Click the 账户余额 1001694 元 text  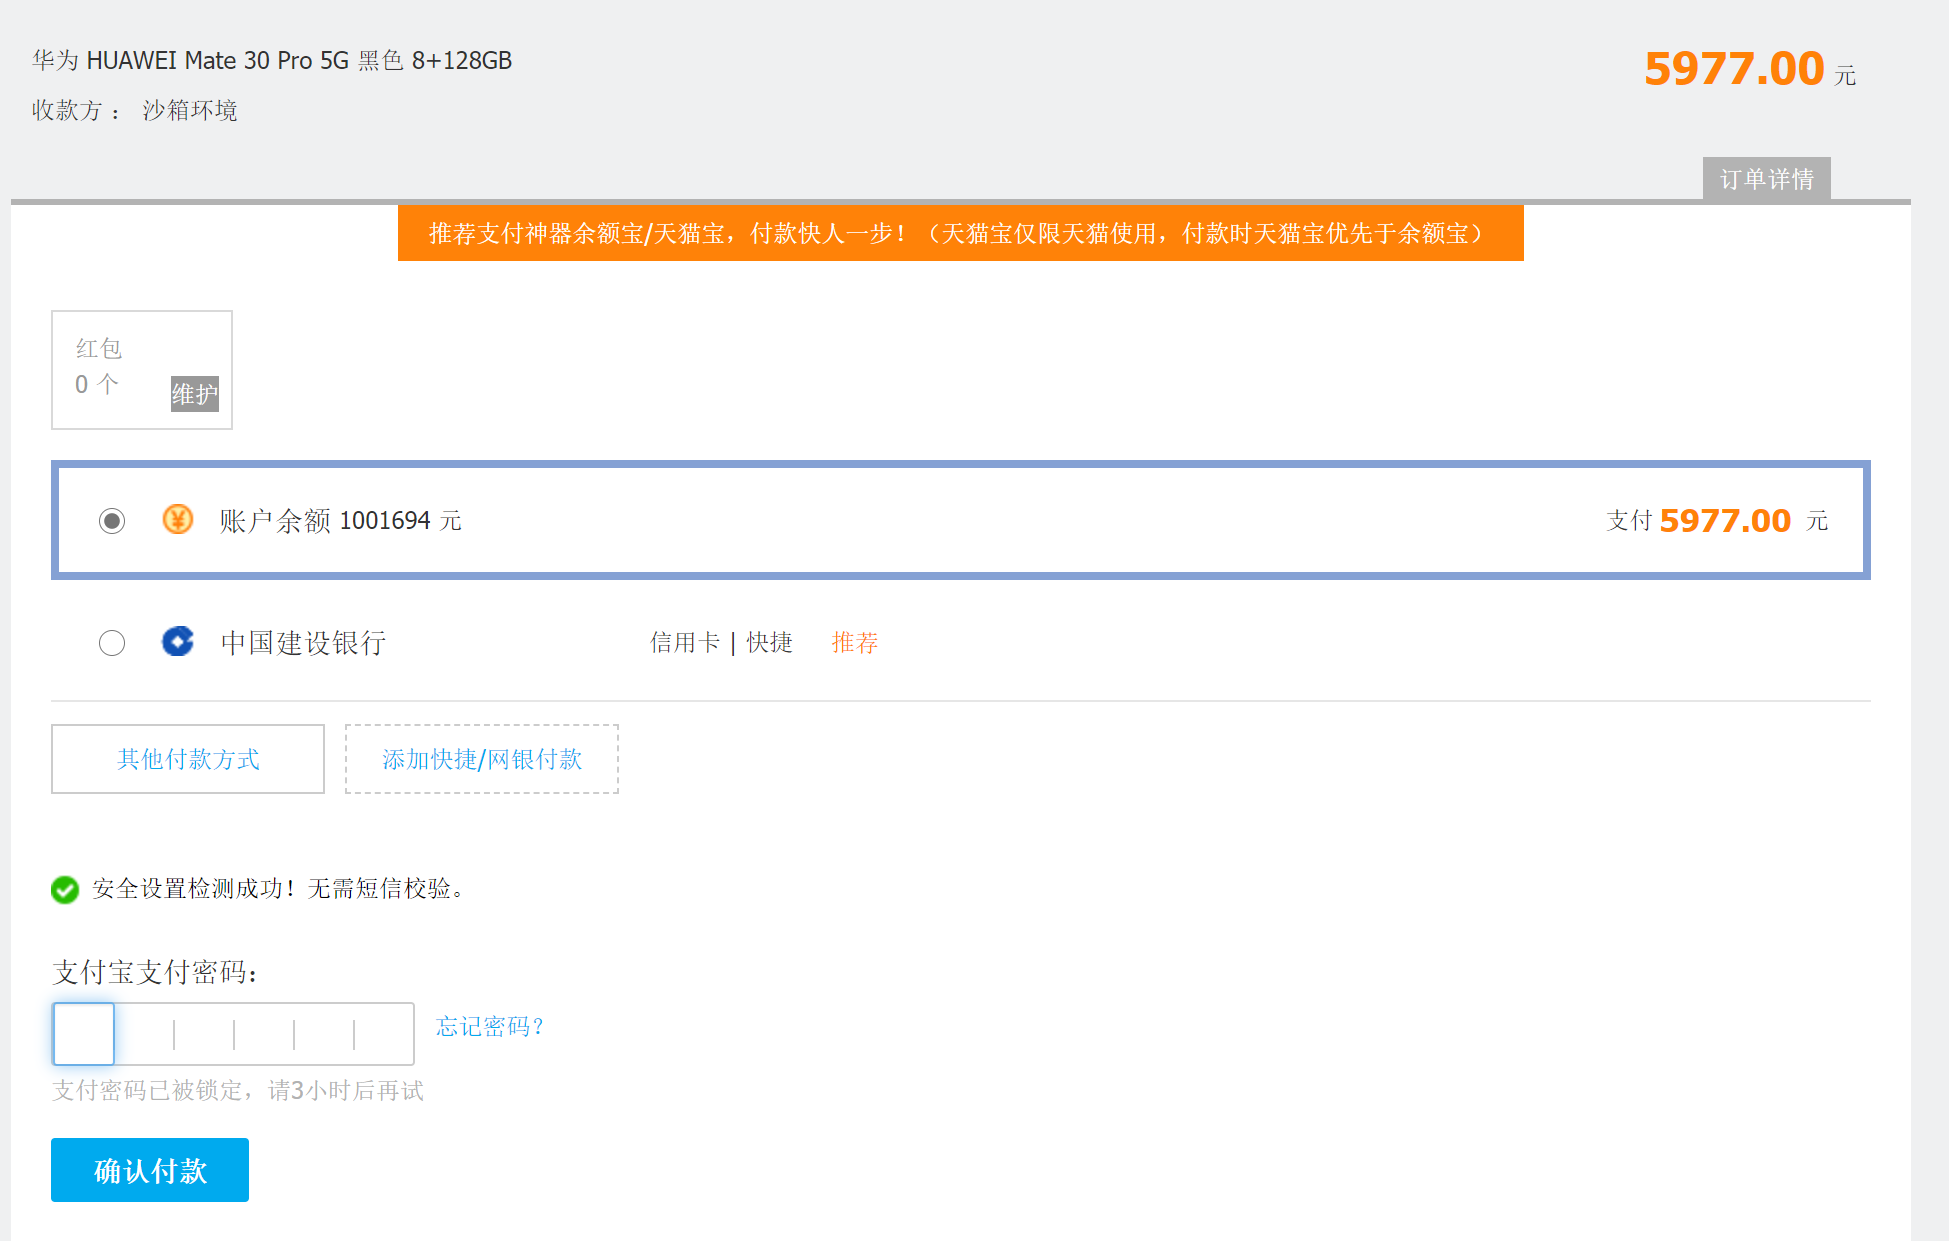(340, 521)
